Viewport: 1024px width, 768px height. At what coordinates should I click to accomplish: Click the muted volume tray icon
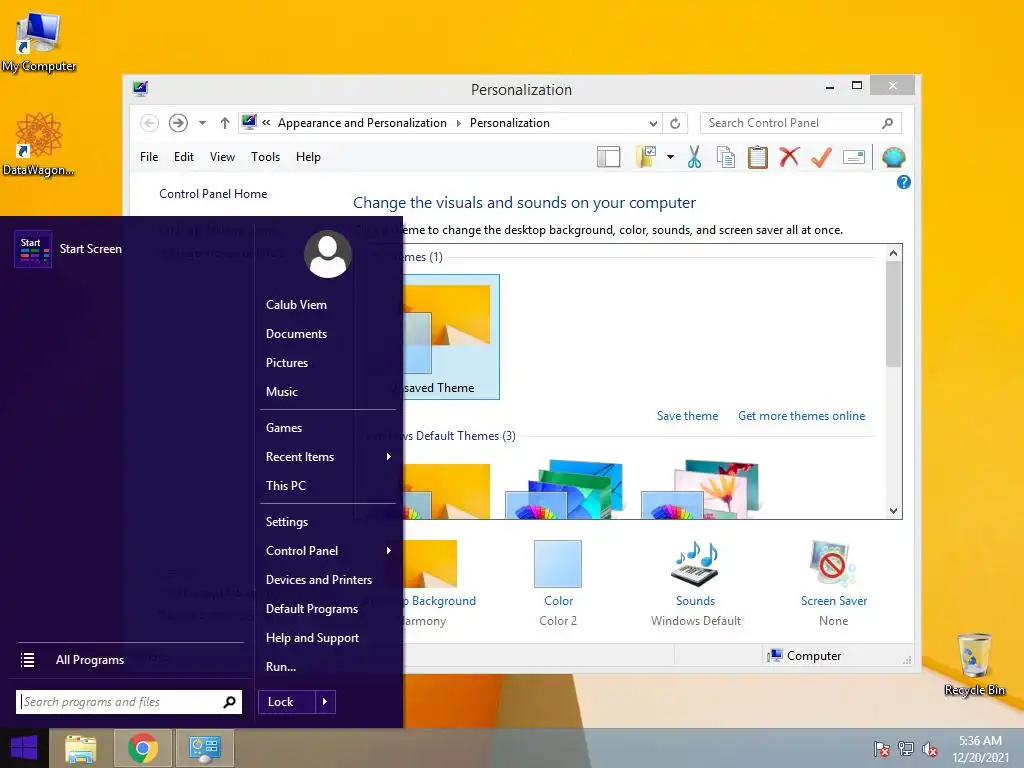point(930,750)
